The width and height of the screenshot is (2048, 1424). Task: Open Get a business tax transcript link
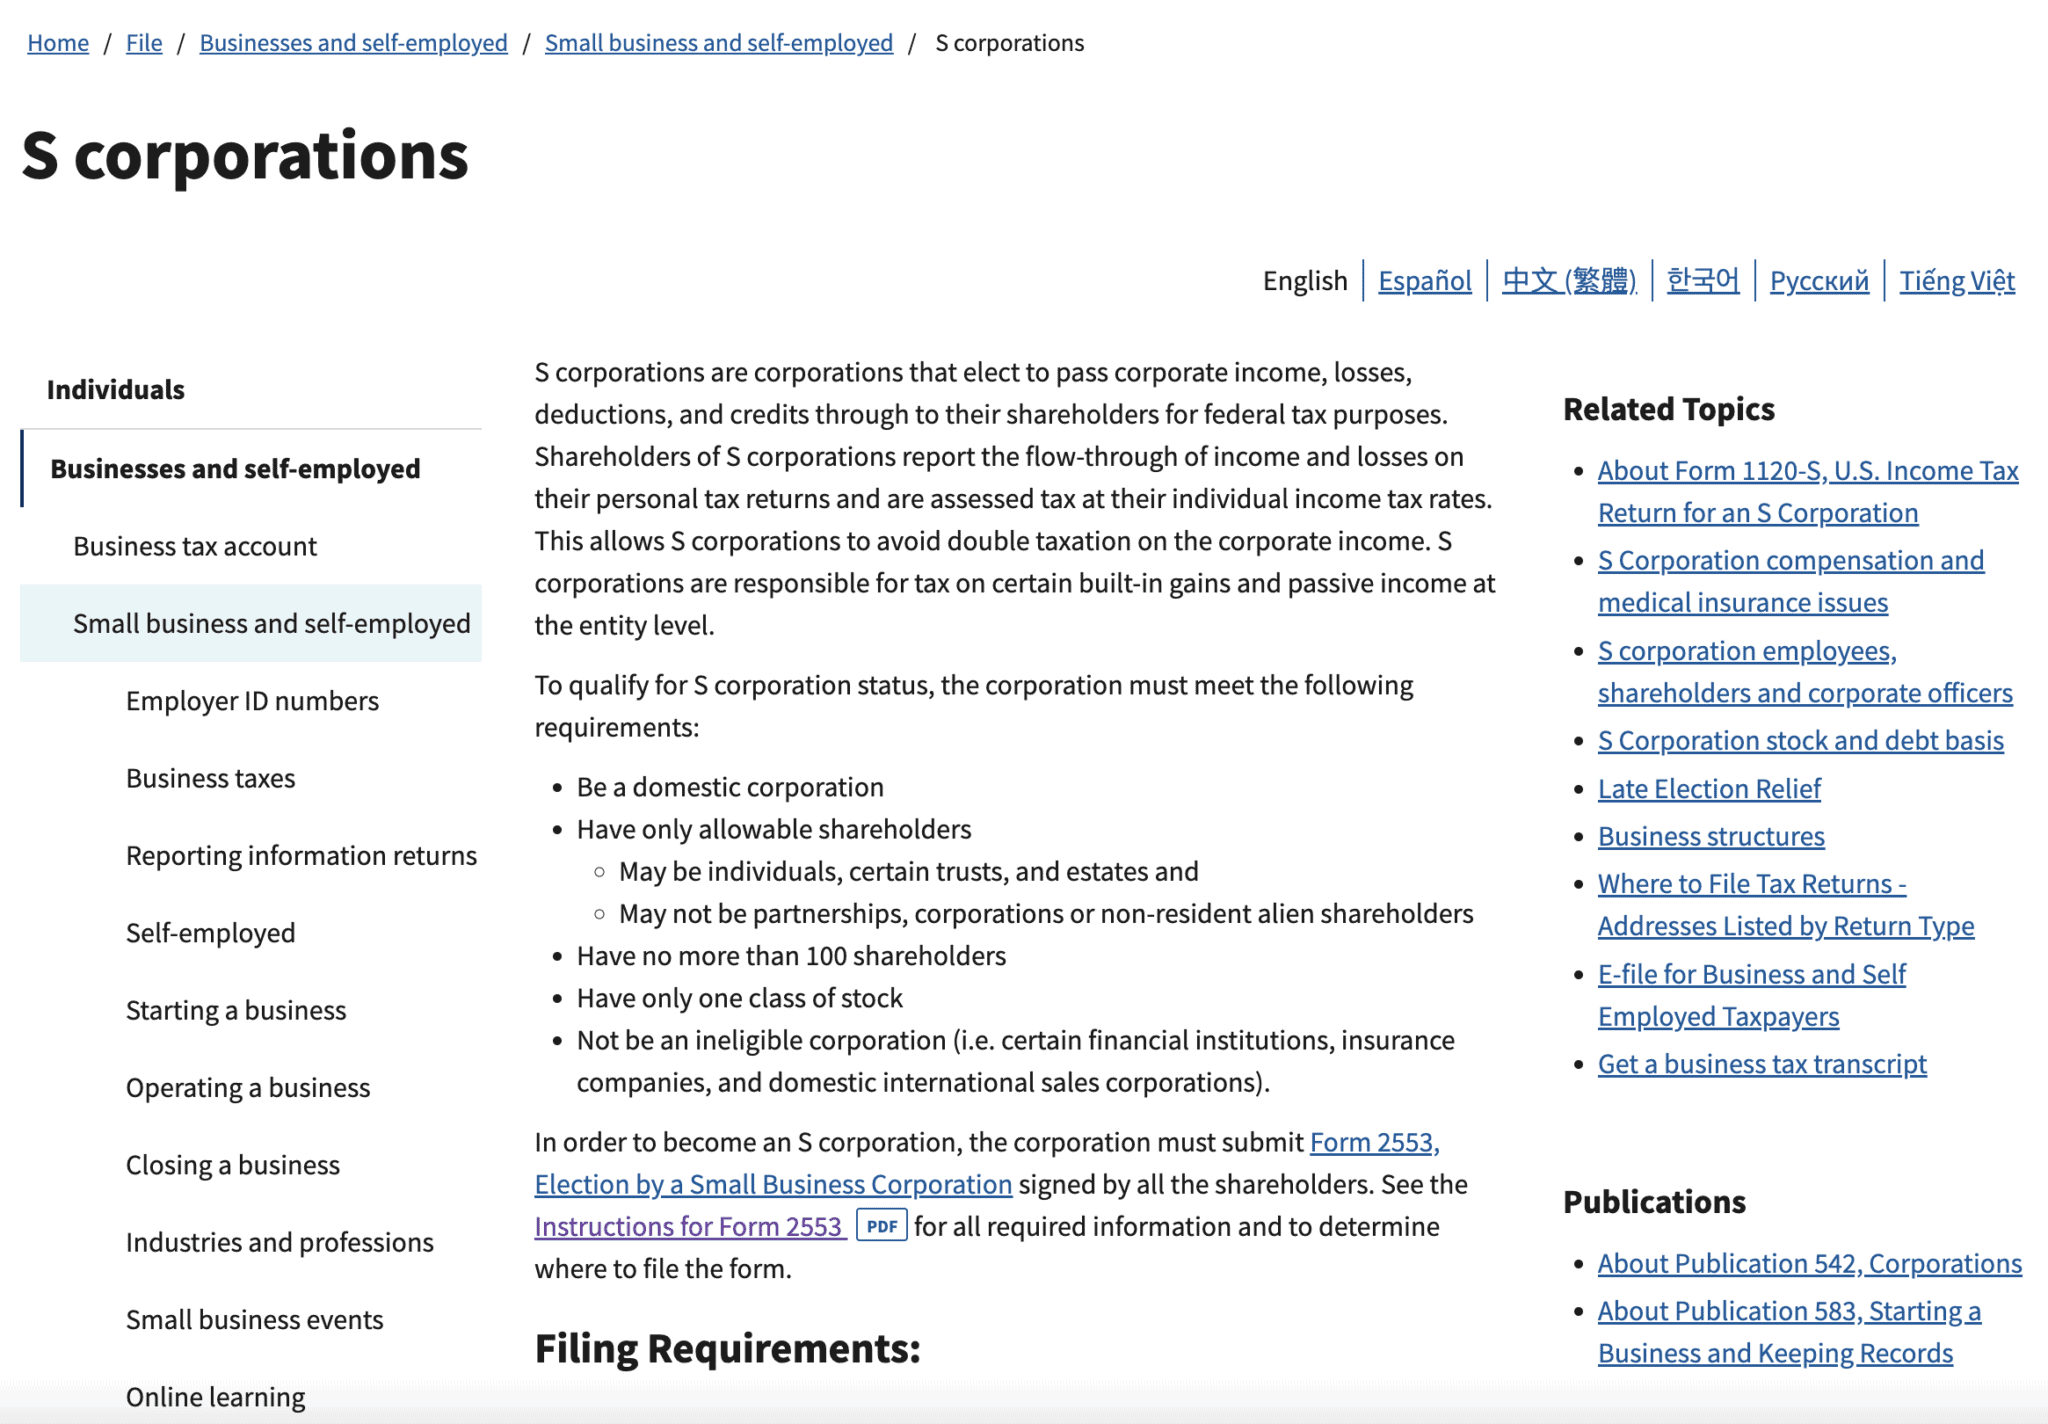click(x=1762, y=1064)
